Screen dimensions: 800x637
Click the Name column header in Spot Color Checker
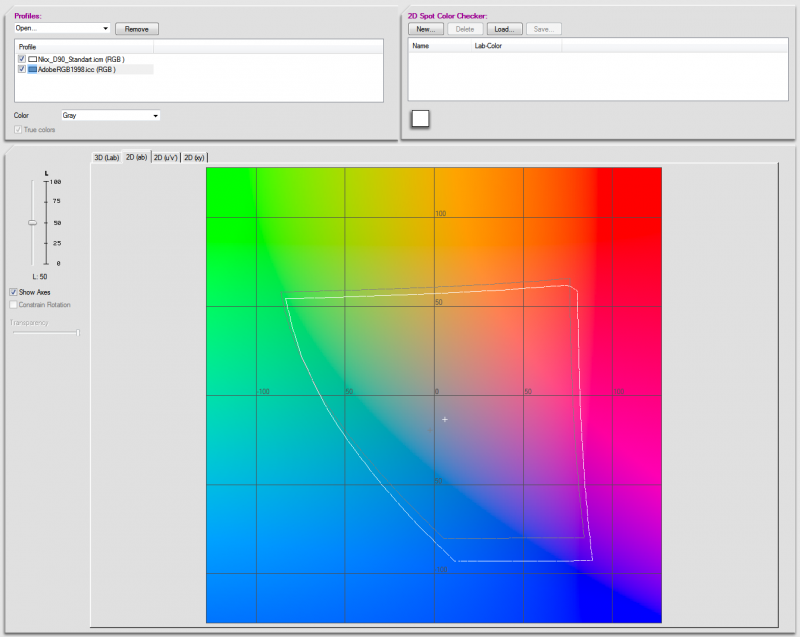coord(439,46)
